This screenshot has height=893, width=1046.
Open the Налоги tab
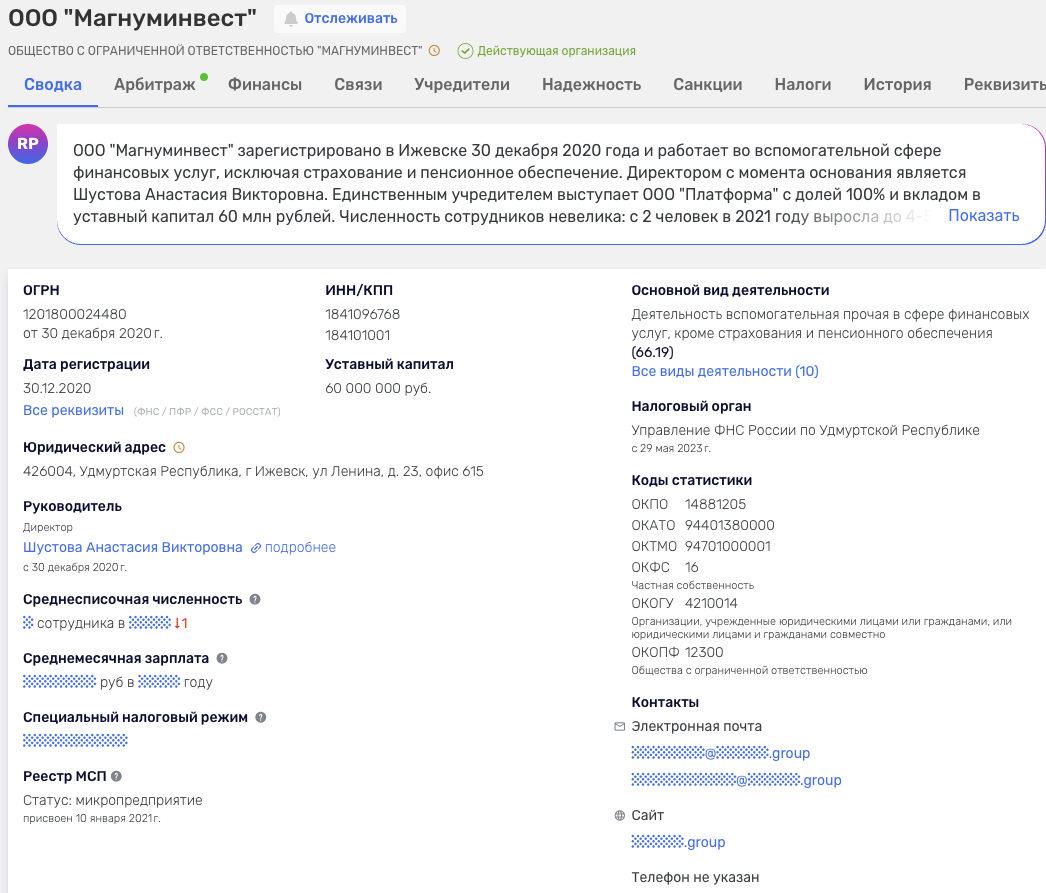[x=802, y=85]
